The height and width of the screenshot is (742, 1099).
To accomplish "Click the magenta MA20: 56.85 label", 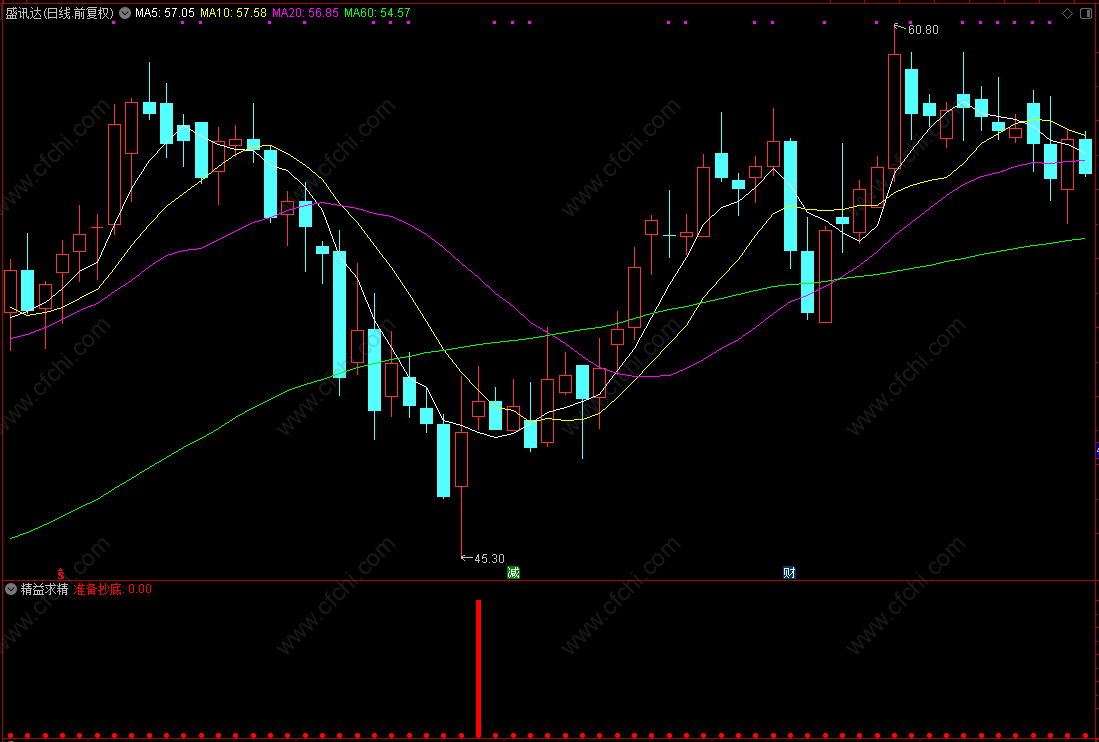I will point(305,13).
